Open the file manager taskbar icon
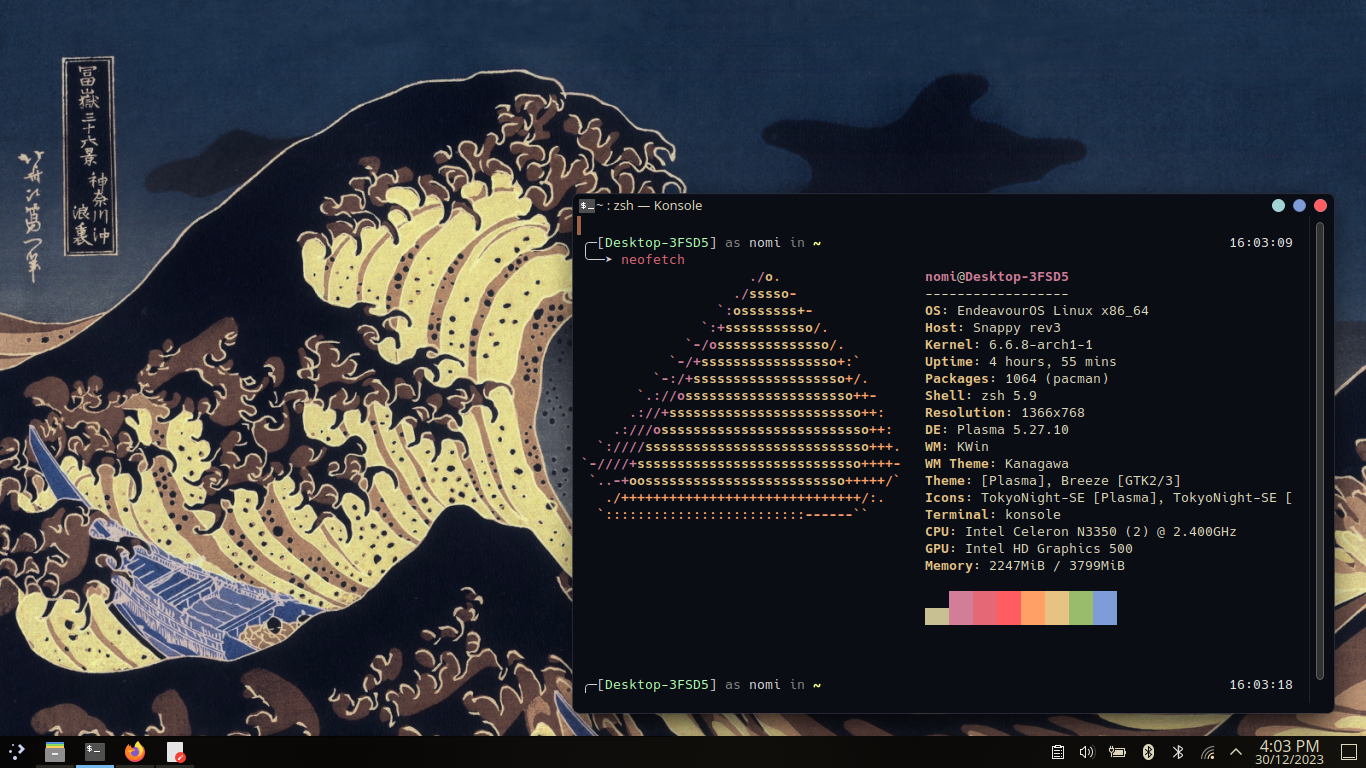 (55, 751)
